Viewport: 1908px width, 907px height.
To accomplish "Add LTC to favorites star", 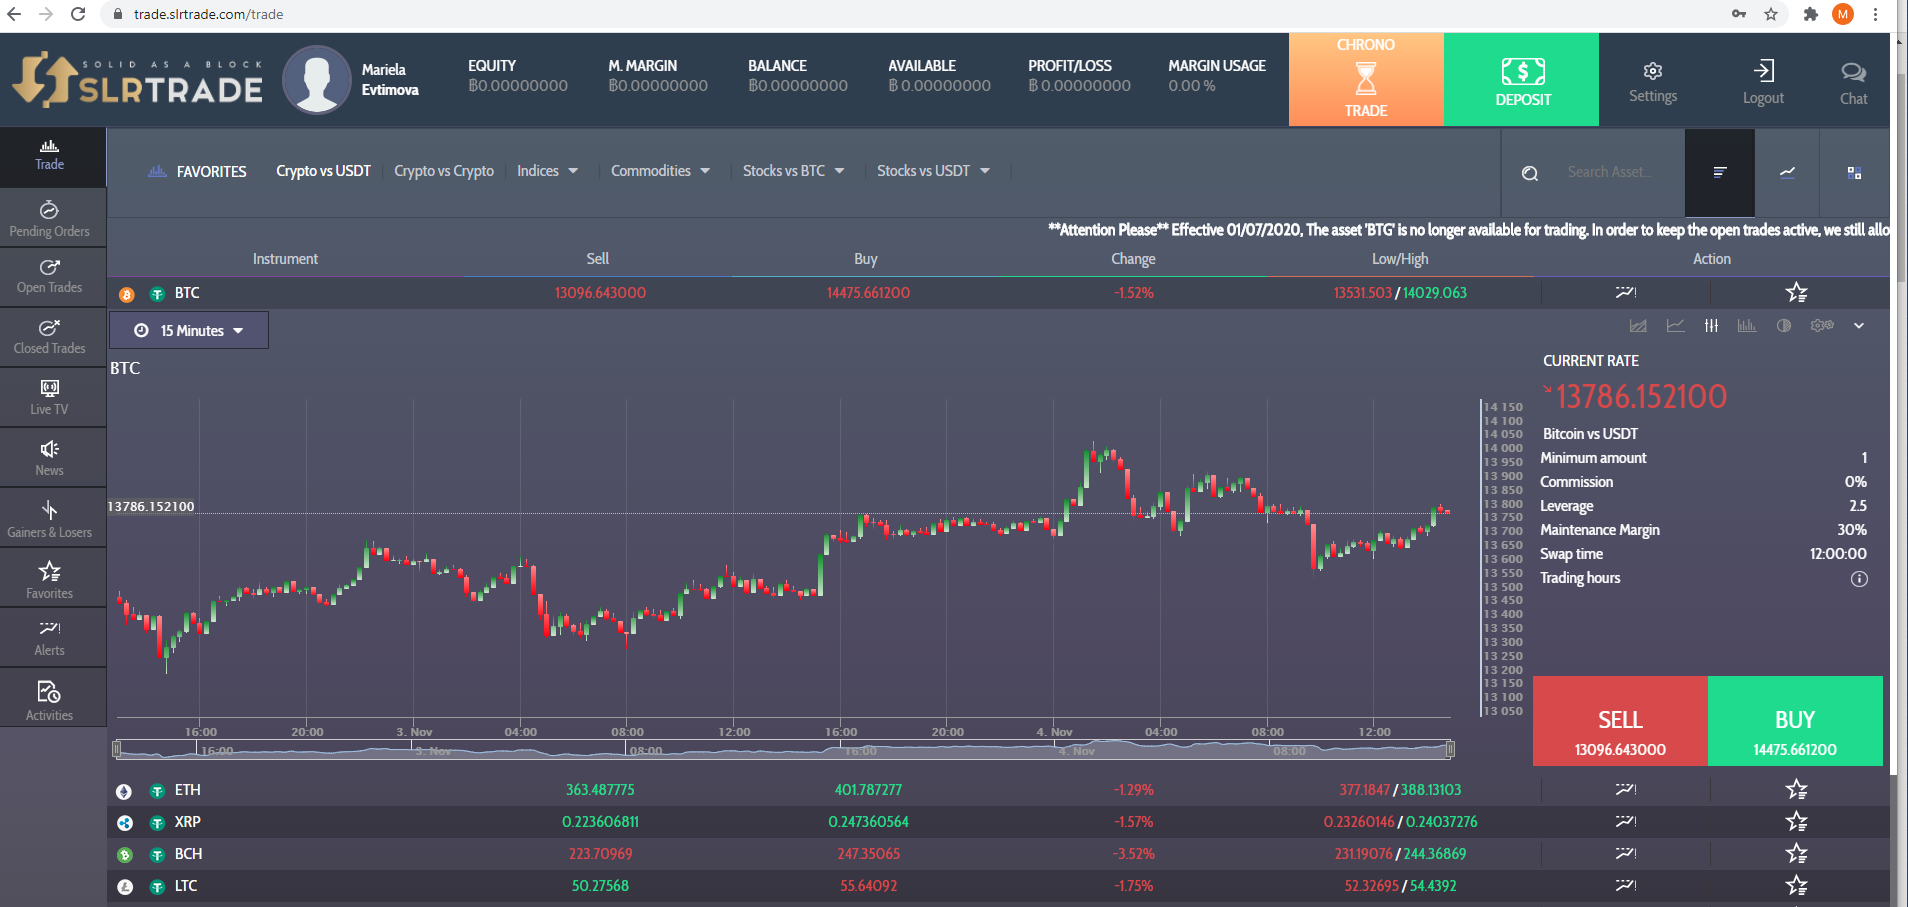I will click(1796, 886).
